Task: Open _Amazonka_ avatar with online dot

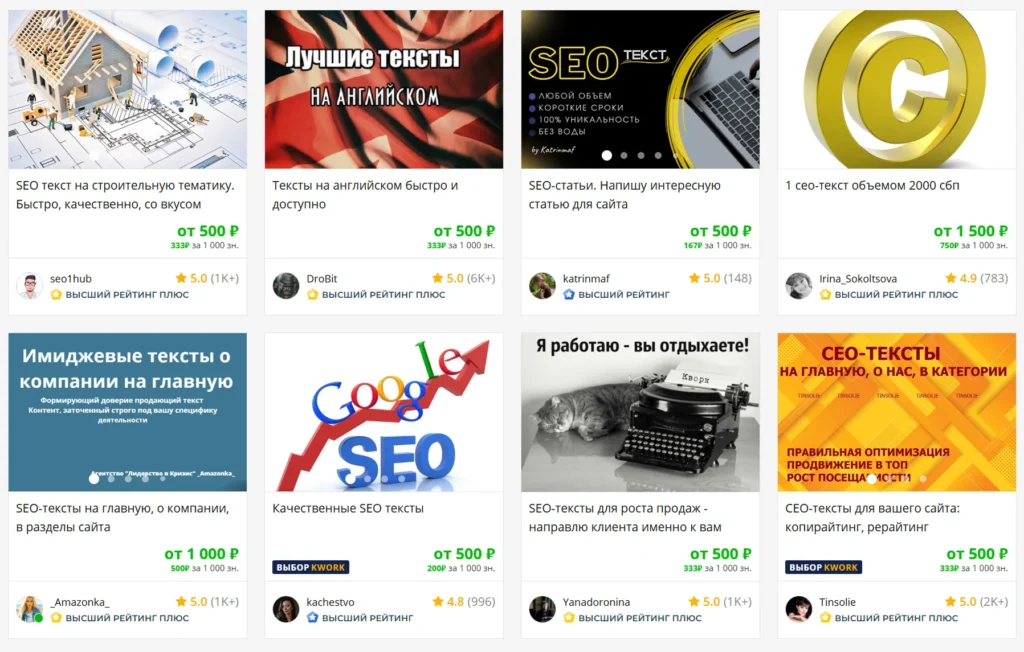Action: (29, 609)
